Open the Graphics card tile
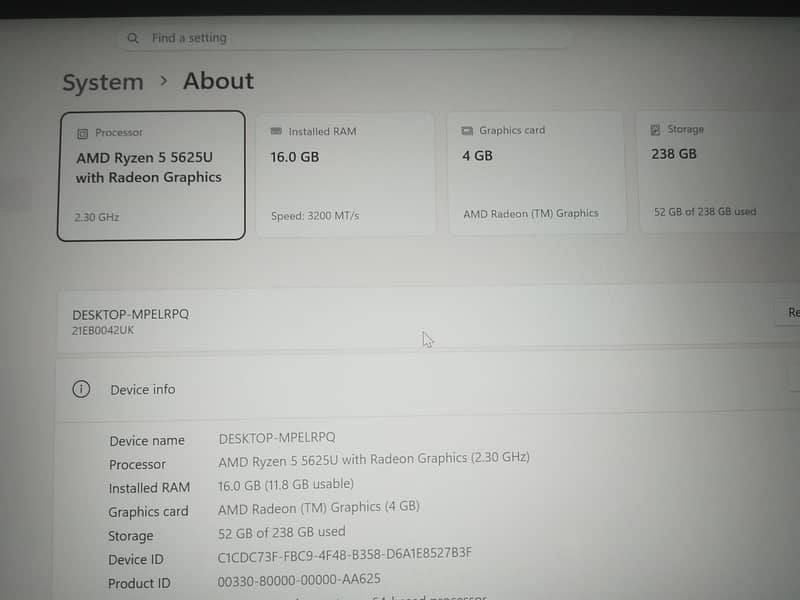The image size is (800, 600). pos(537,173)
